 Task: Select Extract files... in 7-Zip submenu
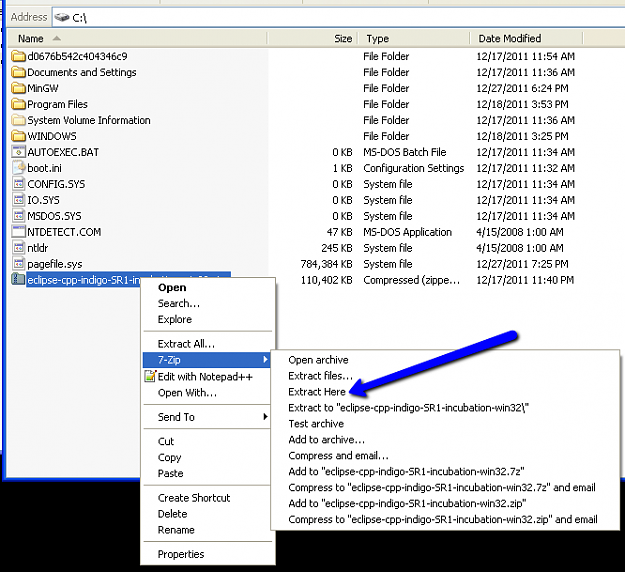[x=445, y=376]
